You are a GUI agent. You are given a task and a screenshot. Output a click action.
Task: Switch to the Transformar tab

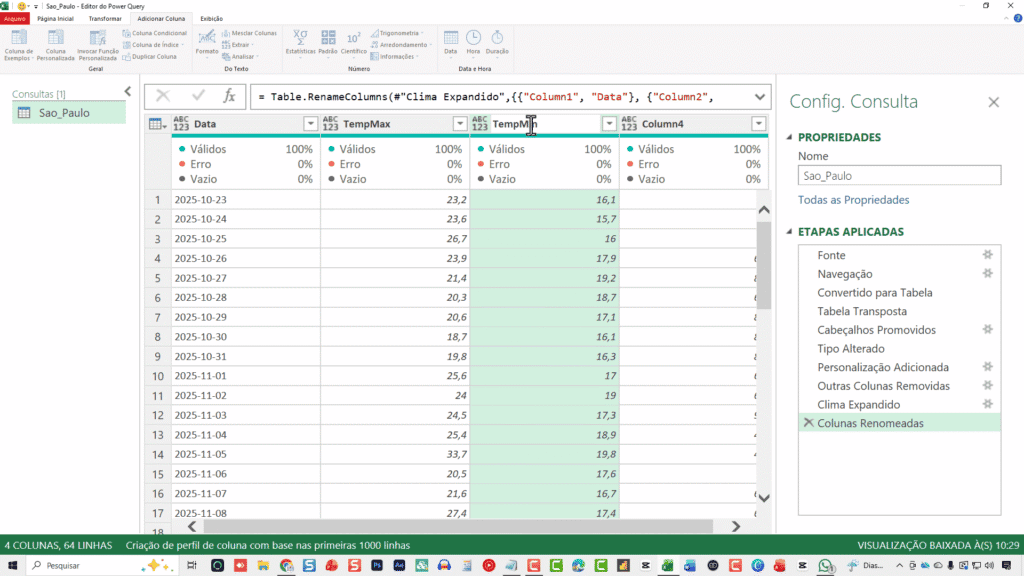pos(105,18)
